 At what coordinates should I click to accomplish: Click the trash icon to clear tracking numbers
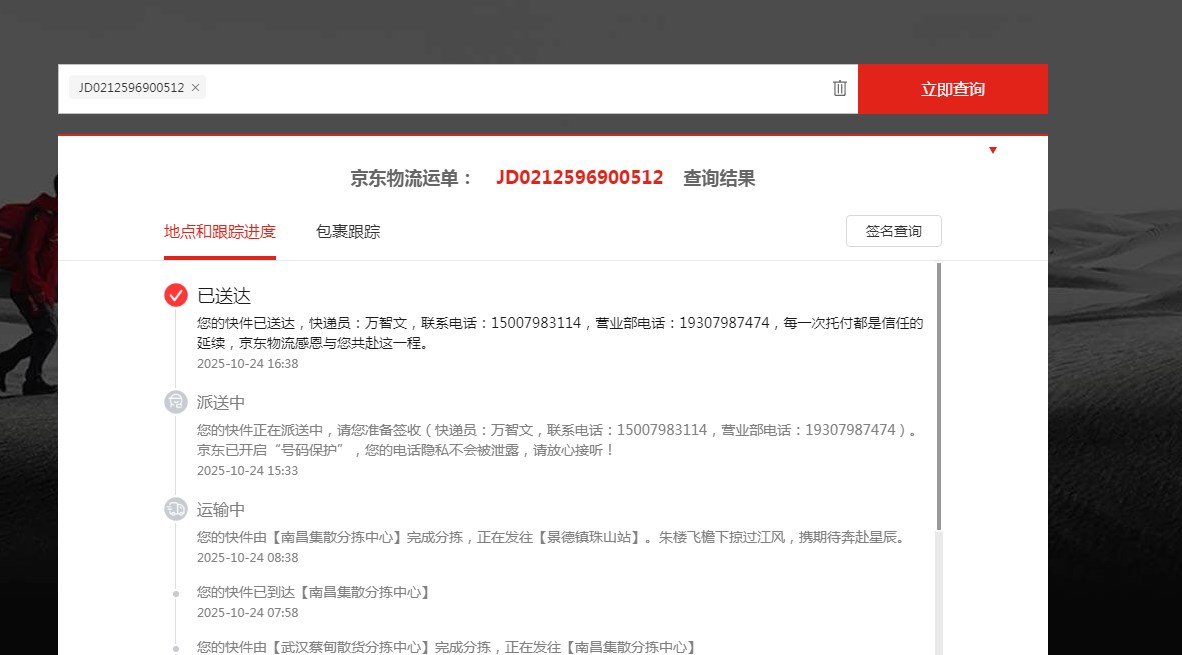coord(840,88)
